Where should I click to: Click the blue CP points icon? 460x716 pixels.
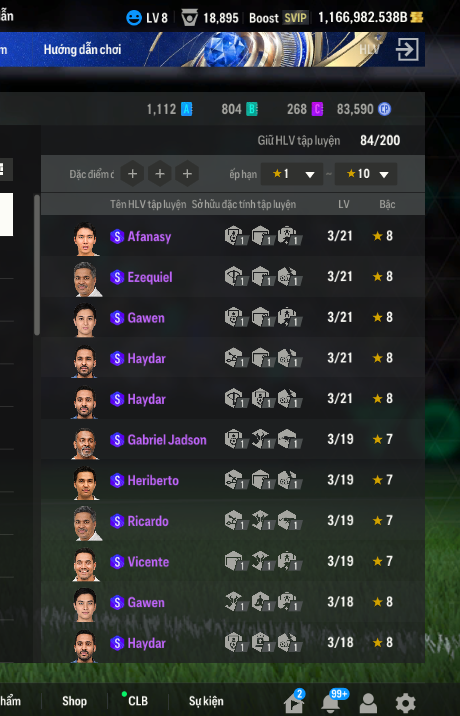click(x=385, y=109)
